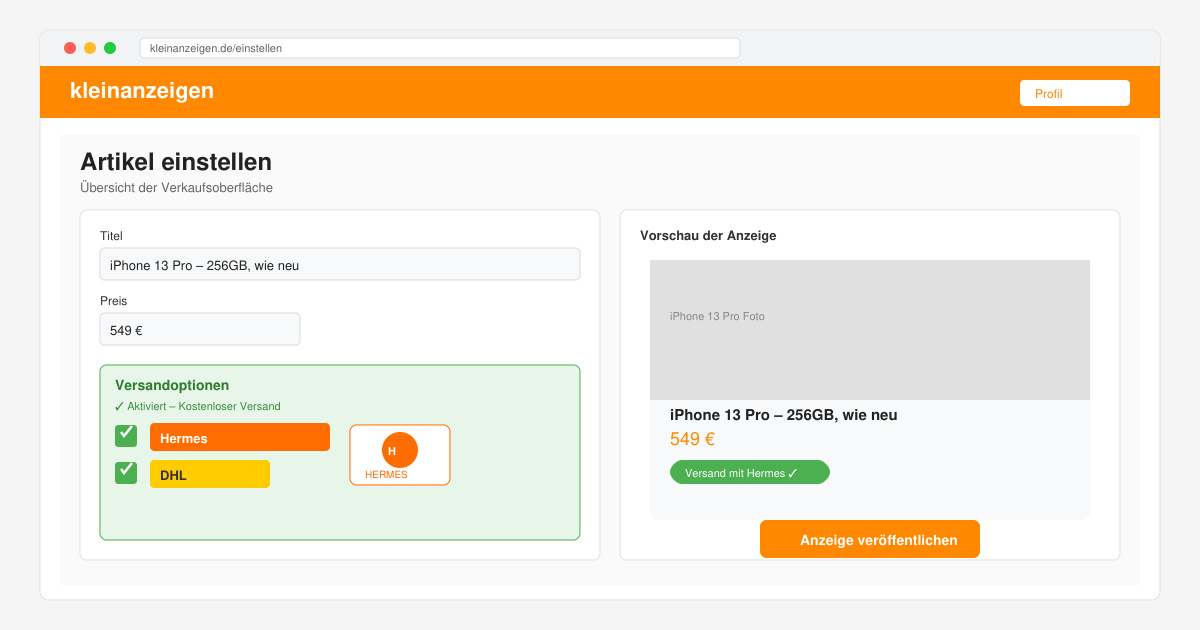Click the browser address bar

tap(440, 48)
